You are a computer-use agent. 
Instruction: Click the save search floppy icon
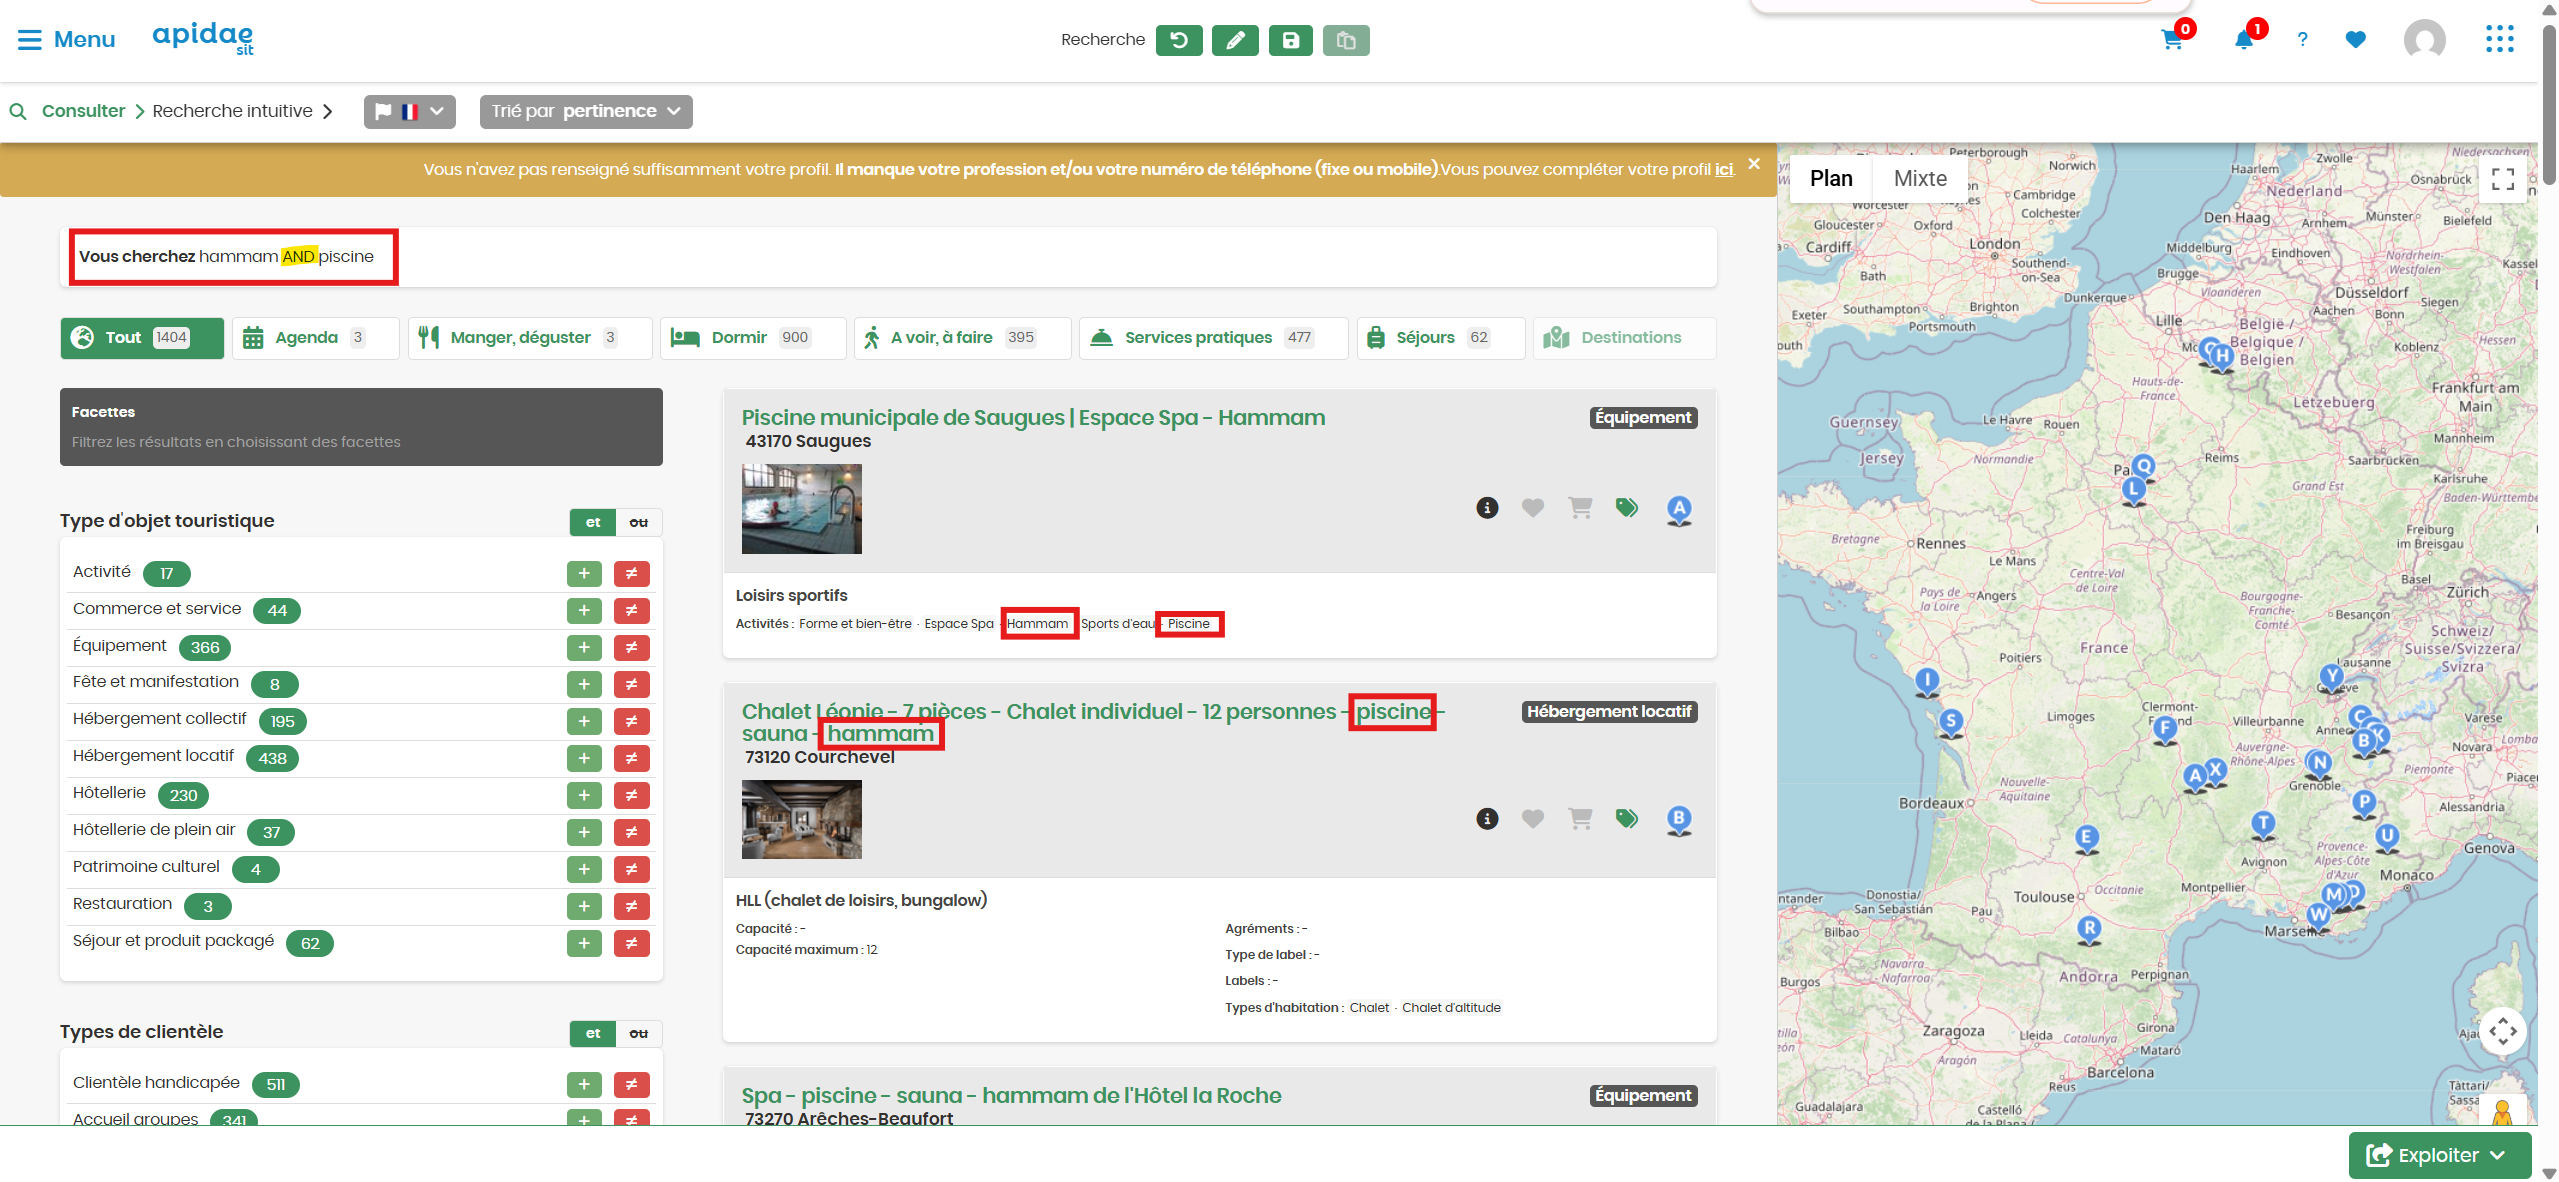pos(1291,40)
